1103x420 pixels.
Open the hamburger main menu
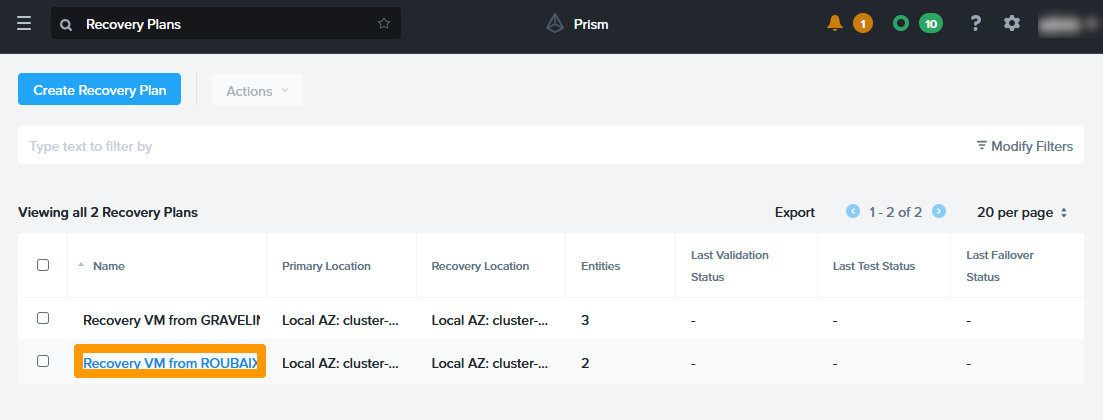(24, 24)
